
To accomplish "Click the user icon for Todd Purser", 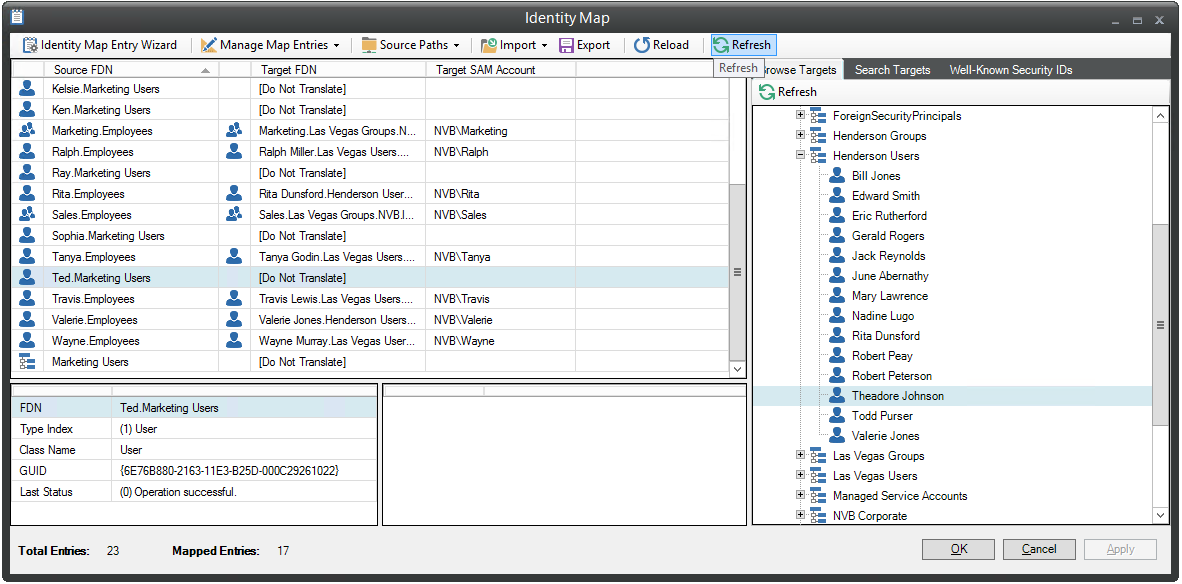I will 837,415.
